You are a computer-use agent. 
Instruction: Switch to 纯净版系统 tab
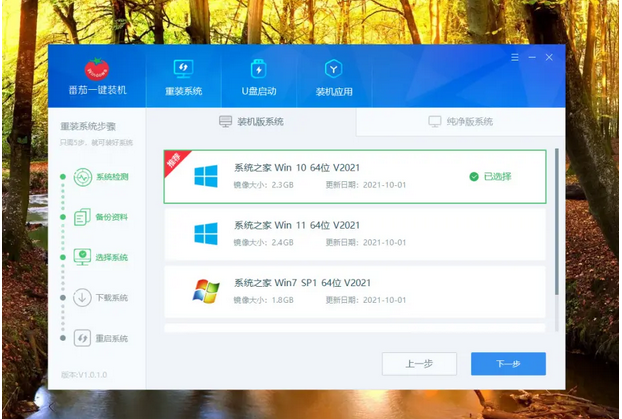[461, 121]
